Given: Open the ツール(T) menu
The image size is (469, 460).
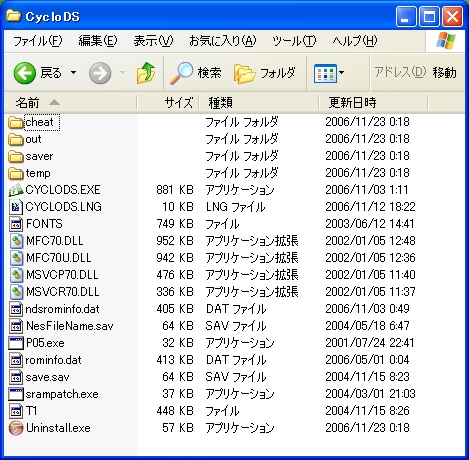Looking at the screenshot, I should (294, 41).
